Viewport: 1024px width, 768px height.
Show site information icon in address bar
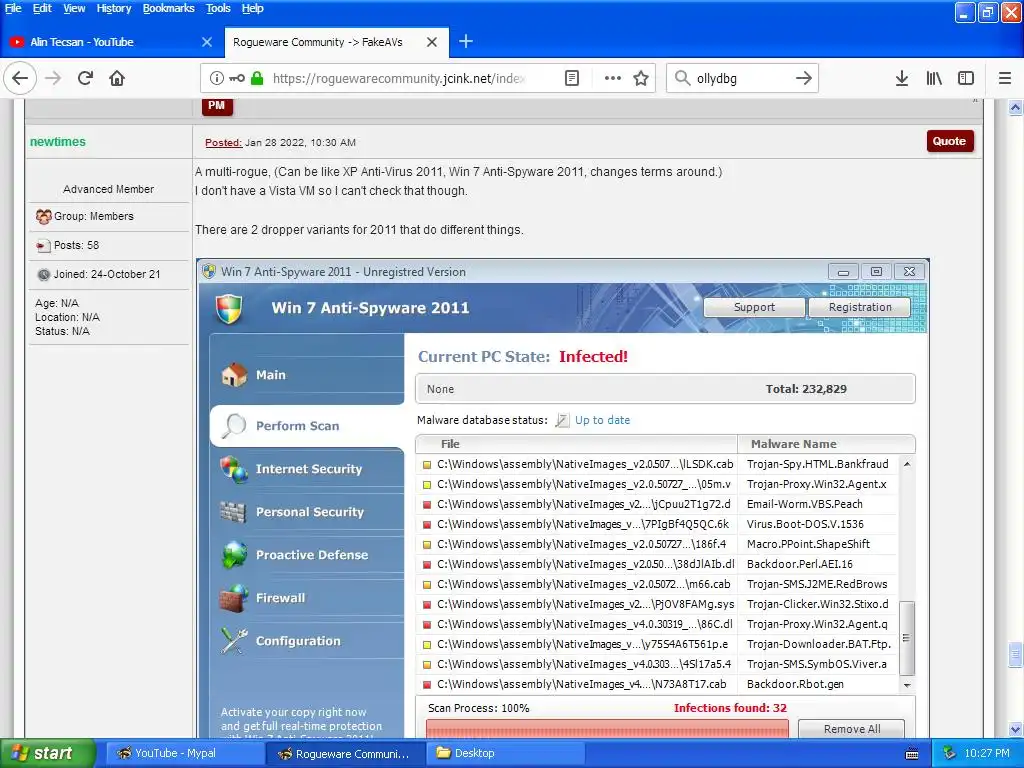click(216, 78)
